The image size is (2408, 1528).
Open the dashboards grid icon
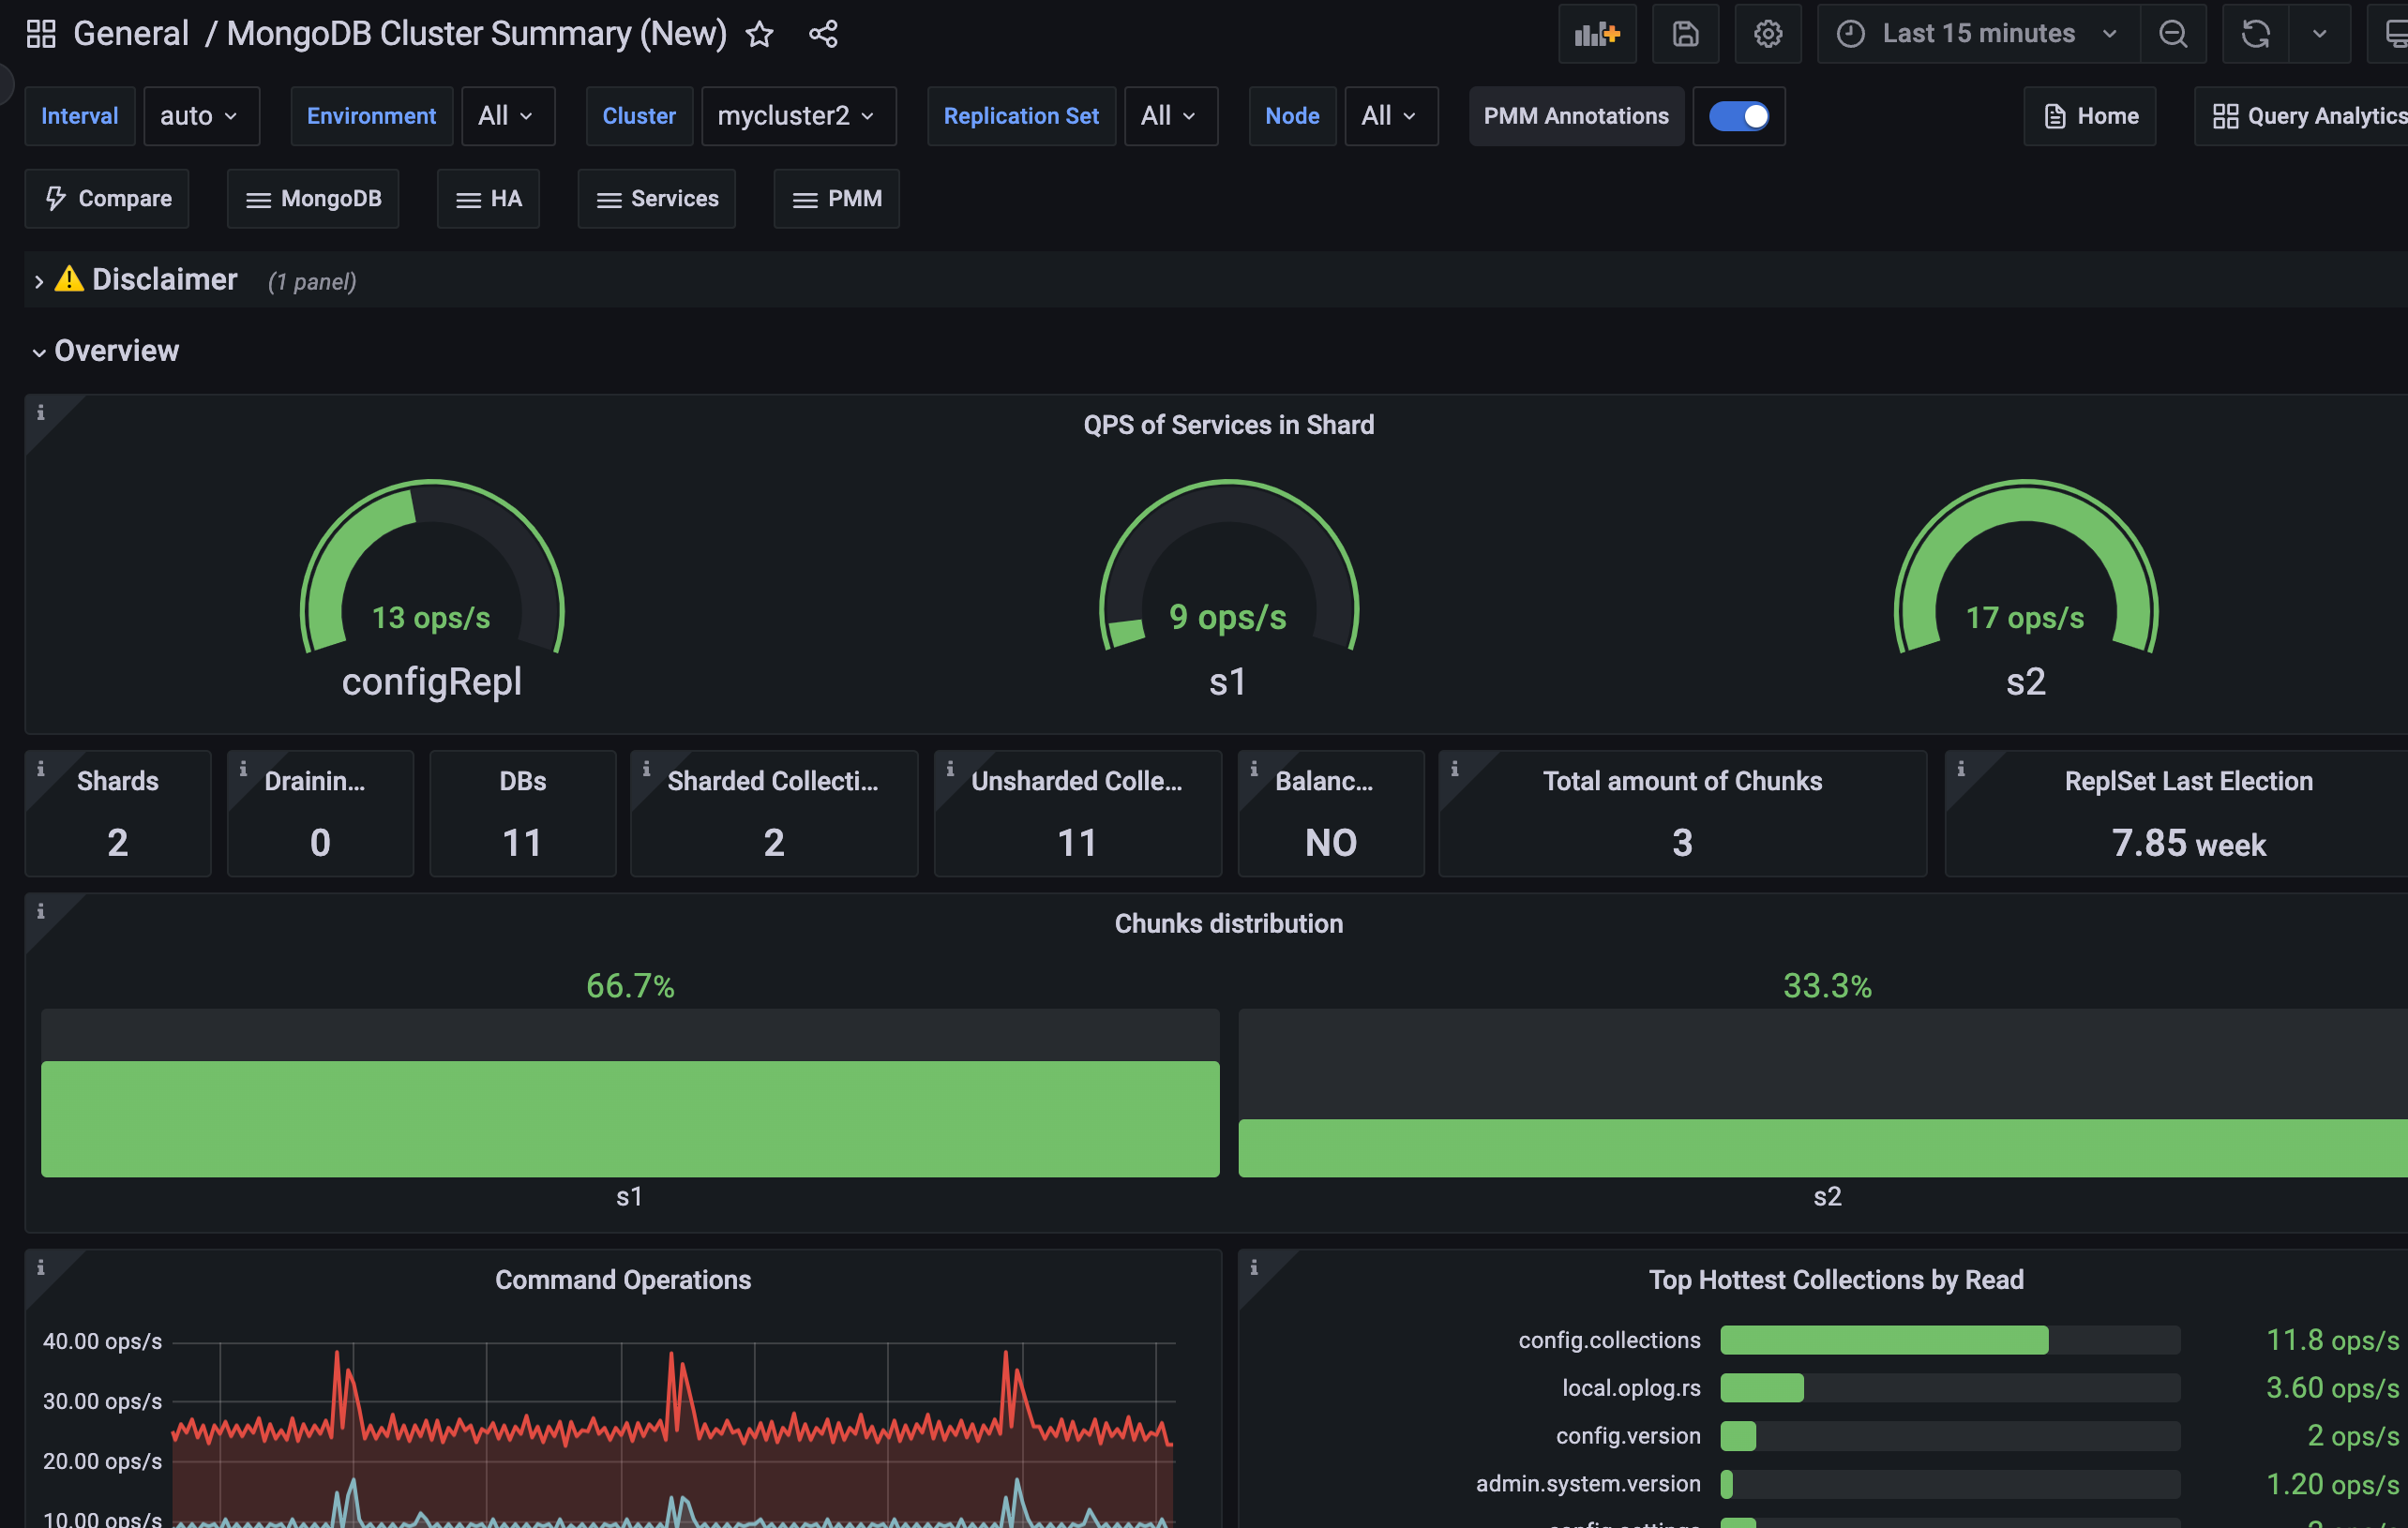click(41, 34)
